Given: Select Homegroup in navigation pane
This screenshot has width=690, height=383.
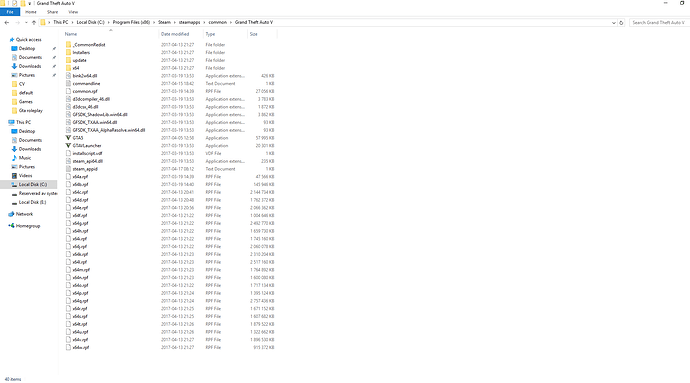Looking at the screenshot, I should pos(28,226).
